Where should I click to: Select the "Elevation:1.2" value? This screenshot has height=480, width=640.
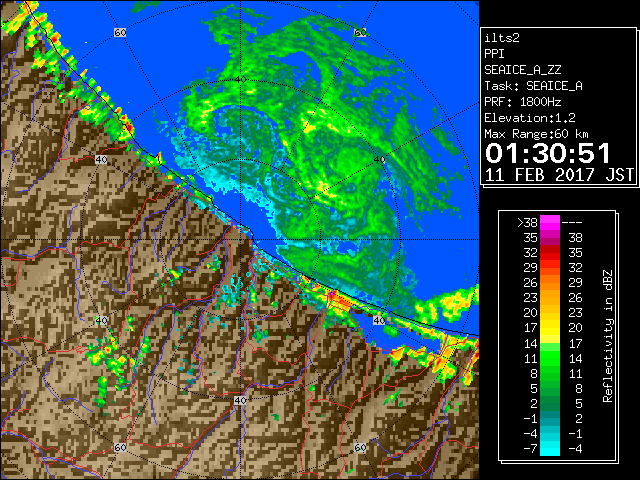pyautogui.click(x=530, y=118)
